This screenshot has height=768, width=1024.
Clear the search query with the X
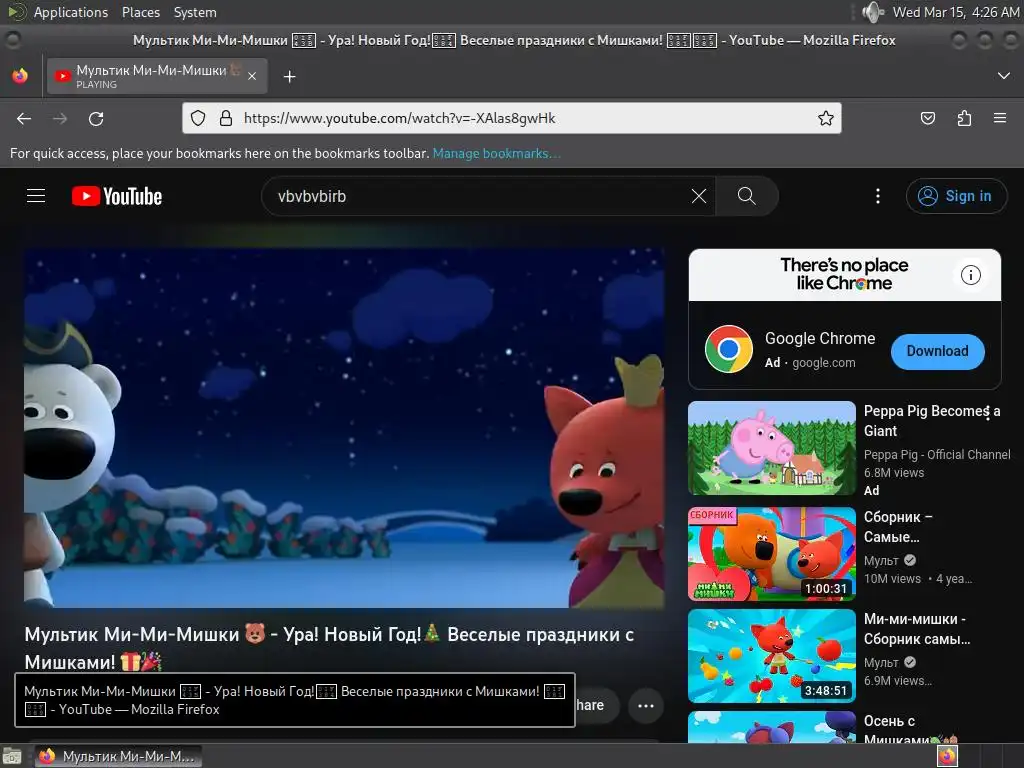(699, 196)
